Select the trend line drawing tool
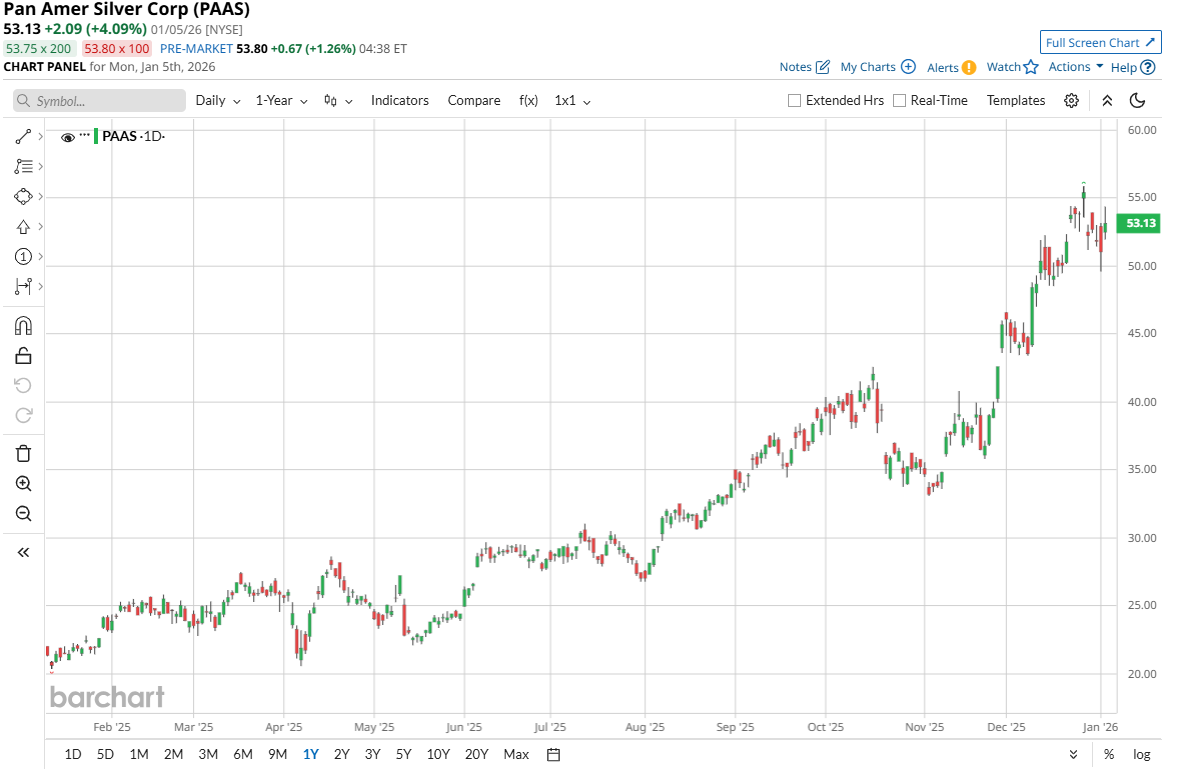1192x771 pixels. tap(24, 137)
